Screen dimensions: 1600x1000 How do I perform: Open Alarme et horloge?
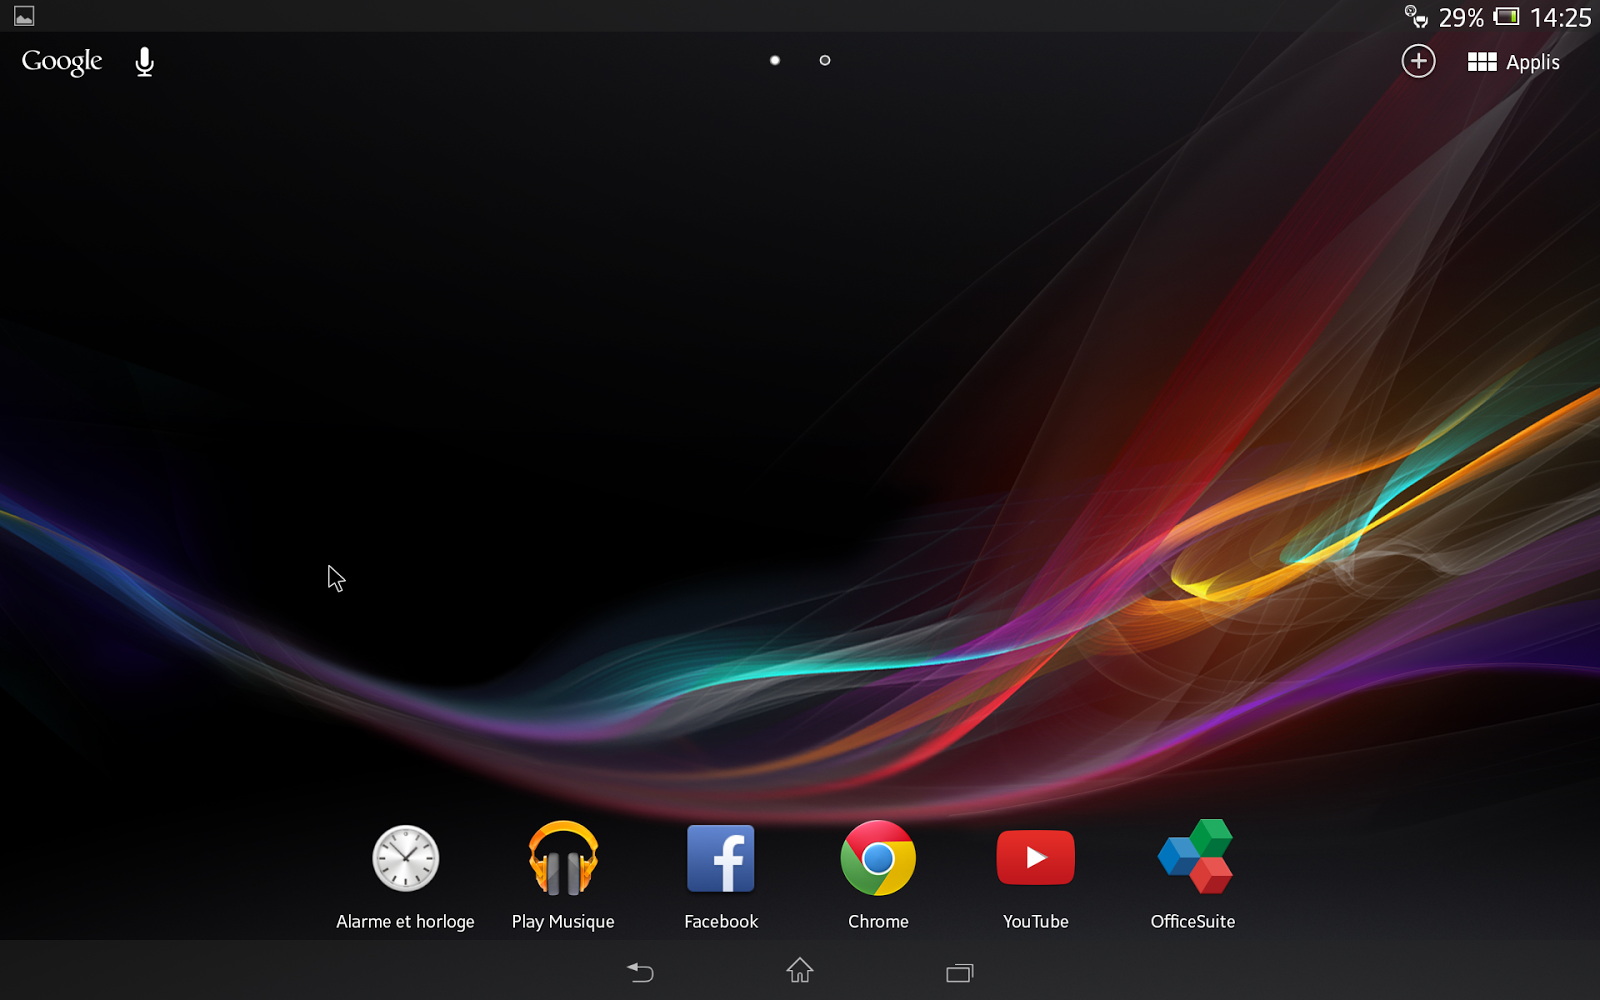[404, 857]
